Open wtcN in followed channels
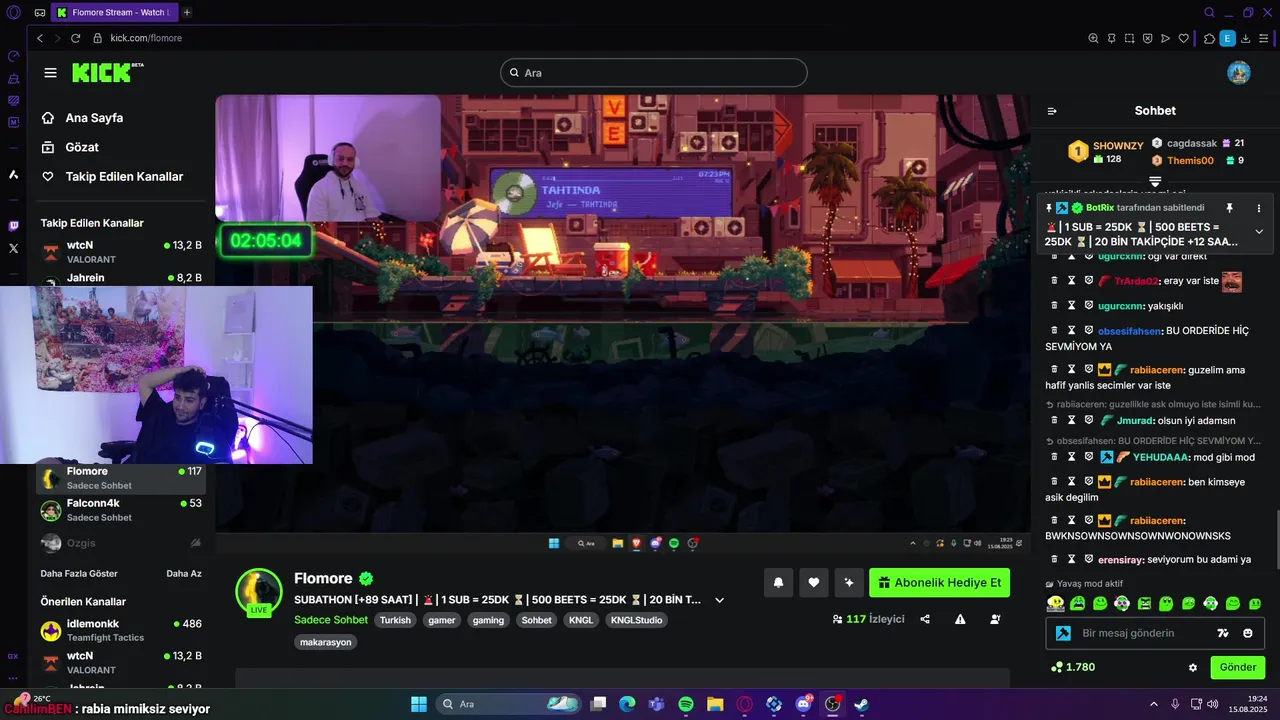Viewport: 1280px width, 720px height. click(121, 251)
